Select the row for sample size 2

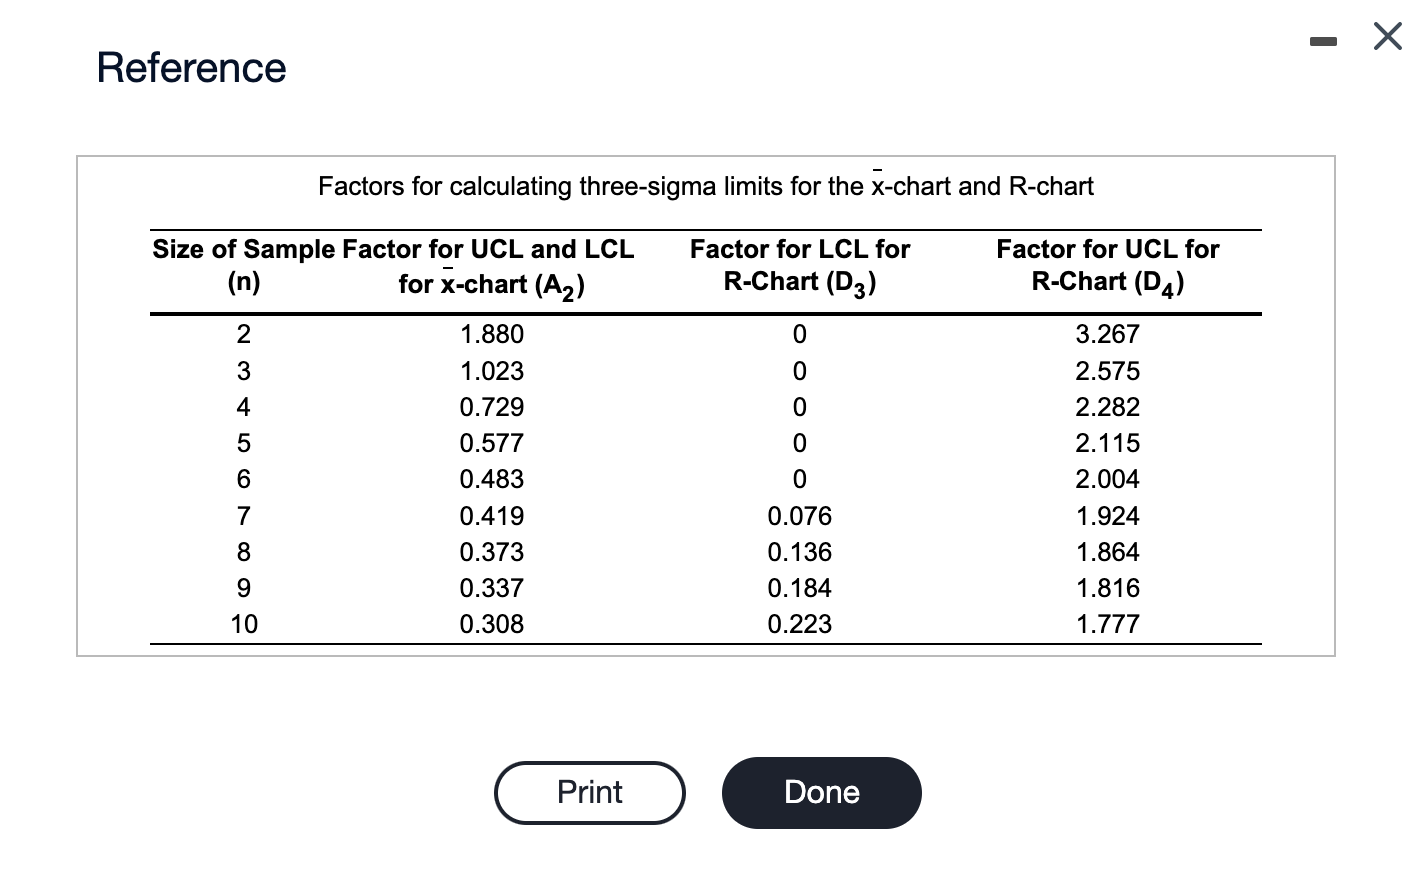243,334
